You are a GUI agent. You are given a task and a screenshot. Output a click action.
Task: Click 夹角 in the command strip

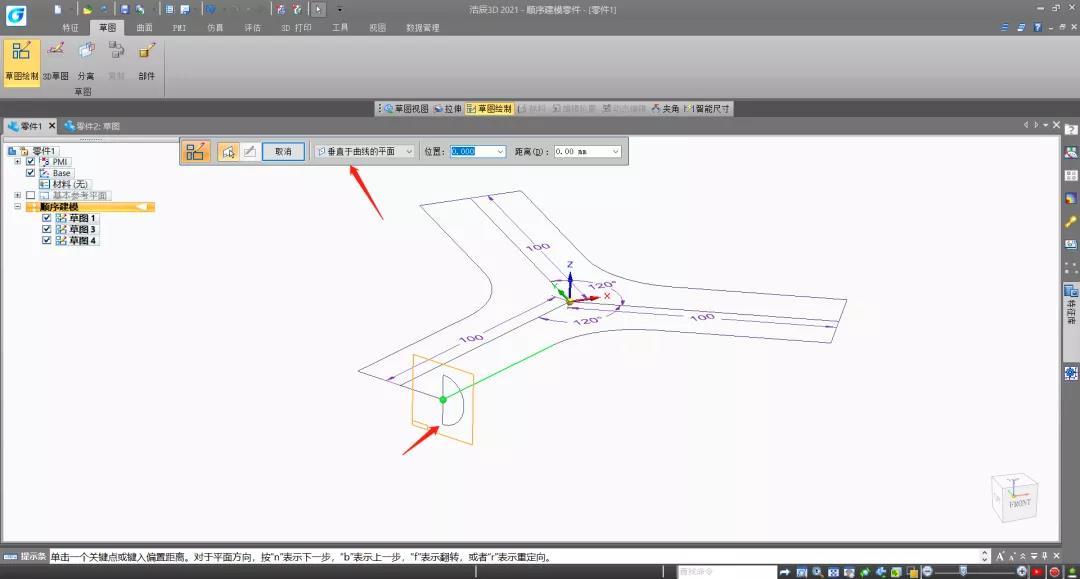[665, 109]
